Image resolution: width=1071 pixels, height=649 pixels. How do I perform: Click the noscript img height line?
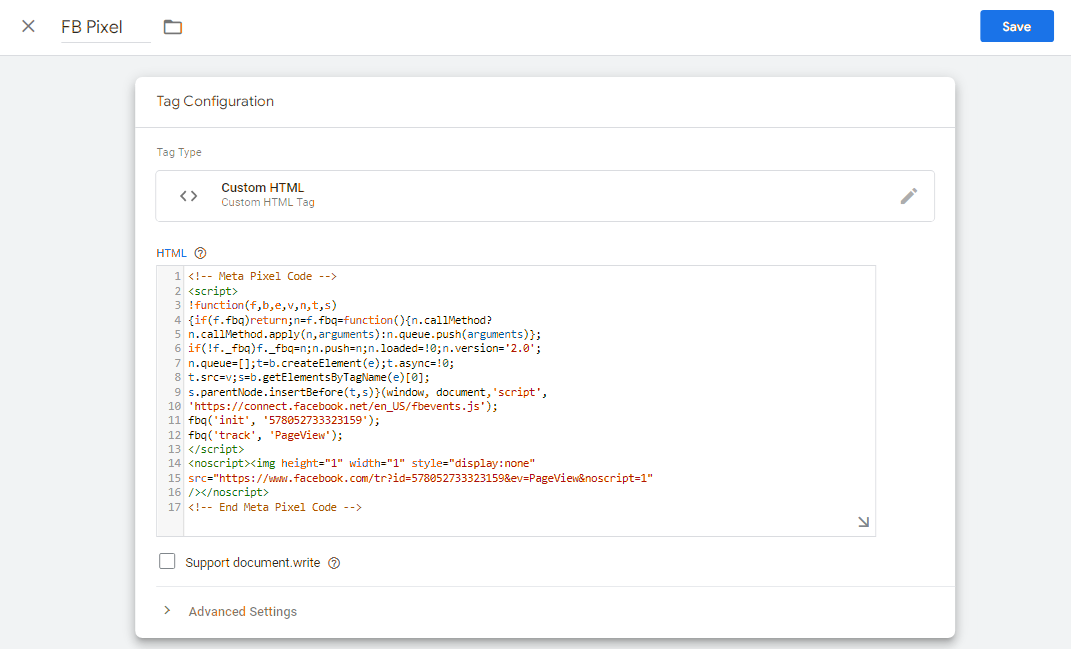tap(362, 464)
